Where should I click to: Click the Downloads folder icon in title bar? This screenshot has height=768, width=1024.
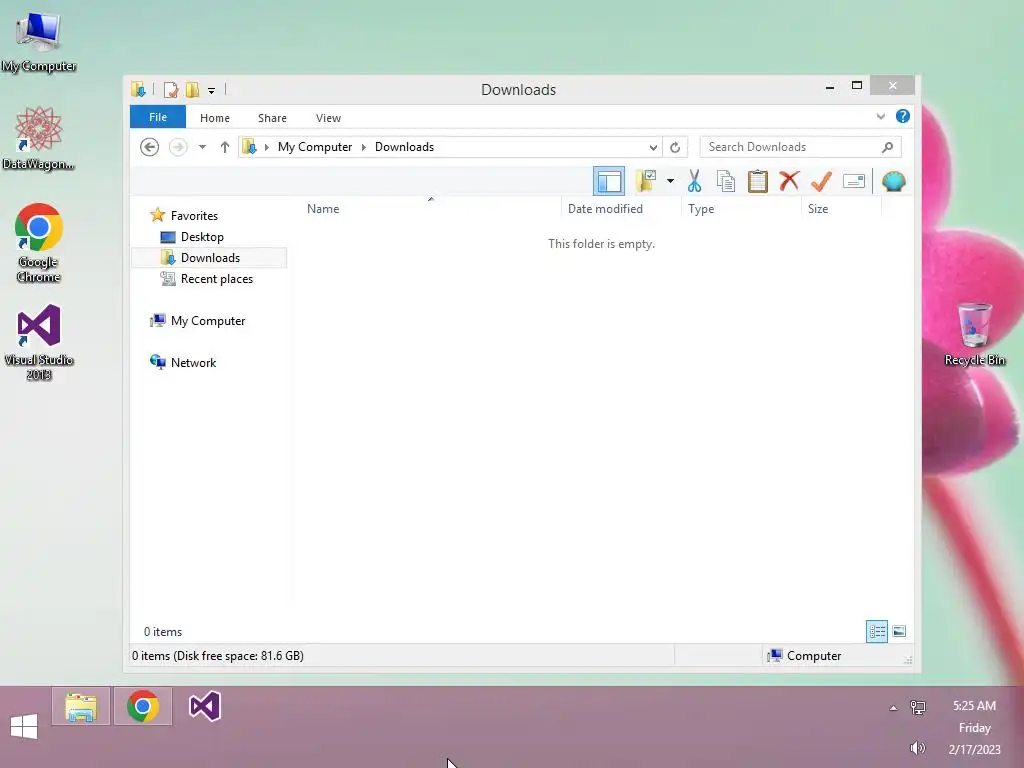(138, 89)
